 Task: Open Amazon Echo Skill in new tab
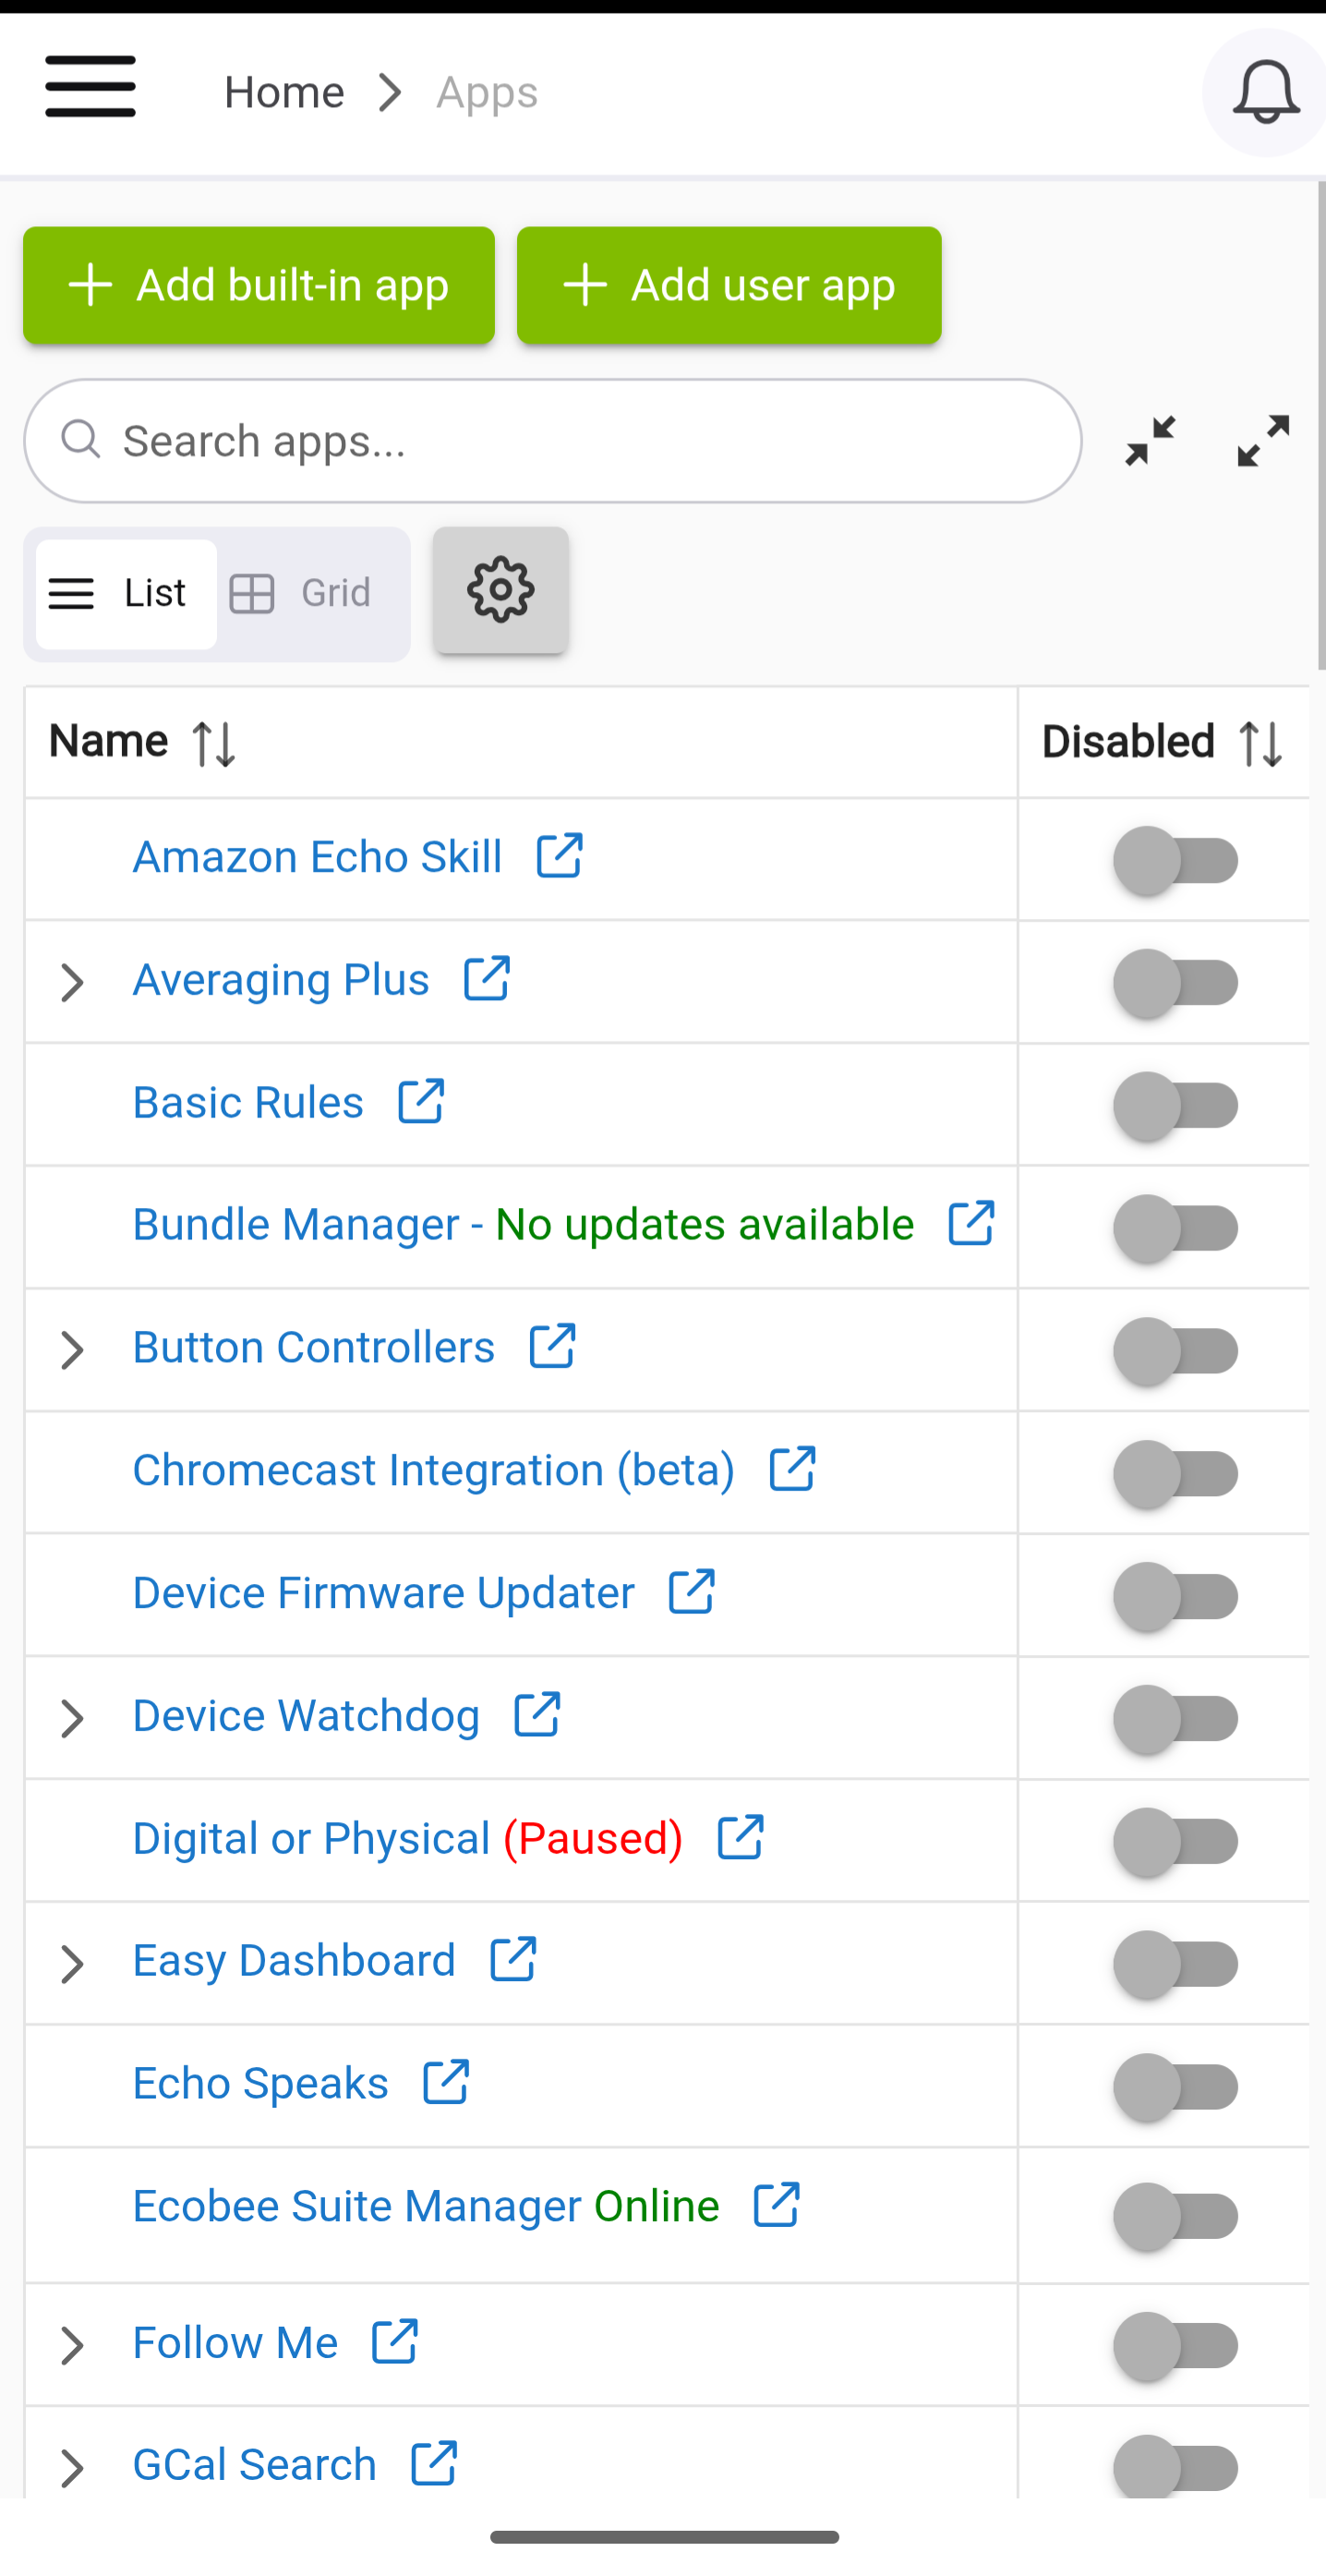click(557, 856)
